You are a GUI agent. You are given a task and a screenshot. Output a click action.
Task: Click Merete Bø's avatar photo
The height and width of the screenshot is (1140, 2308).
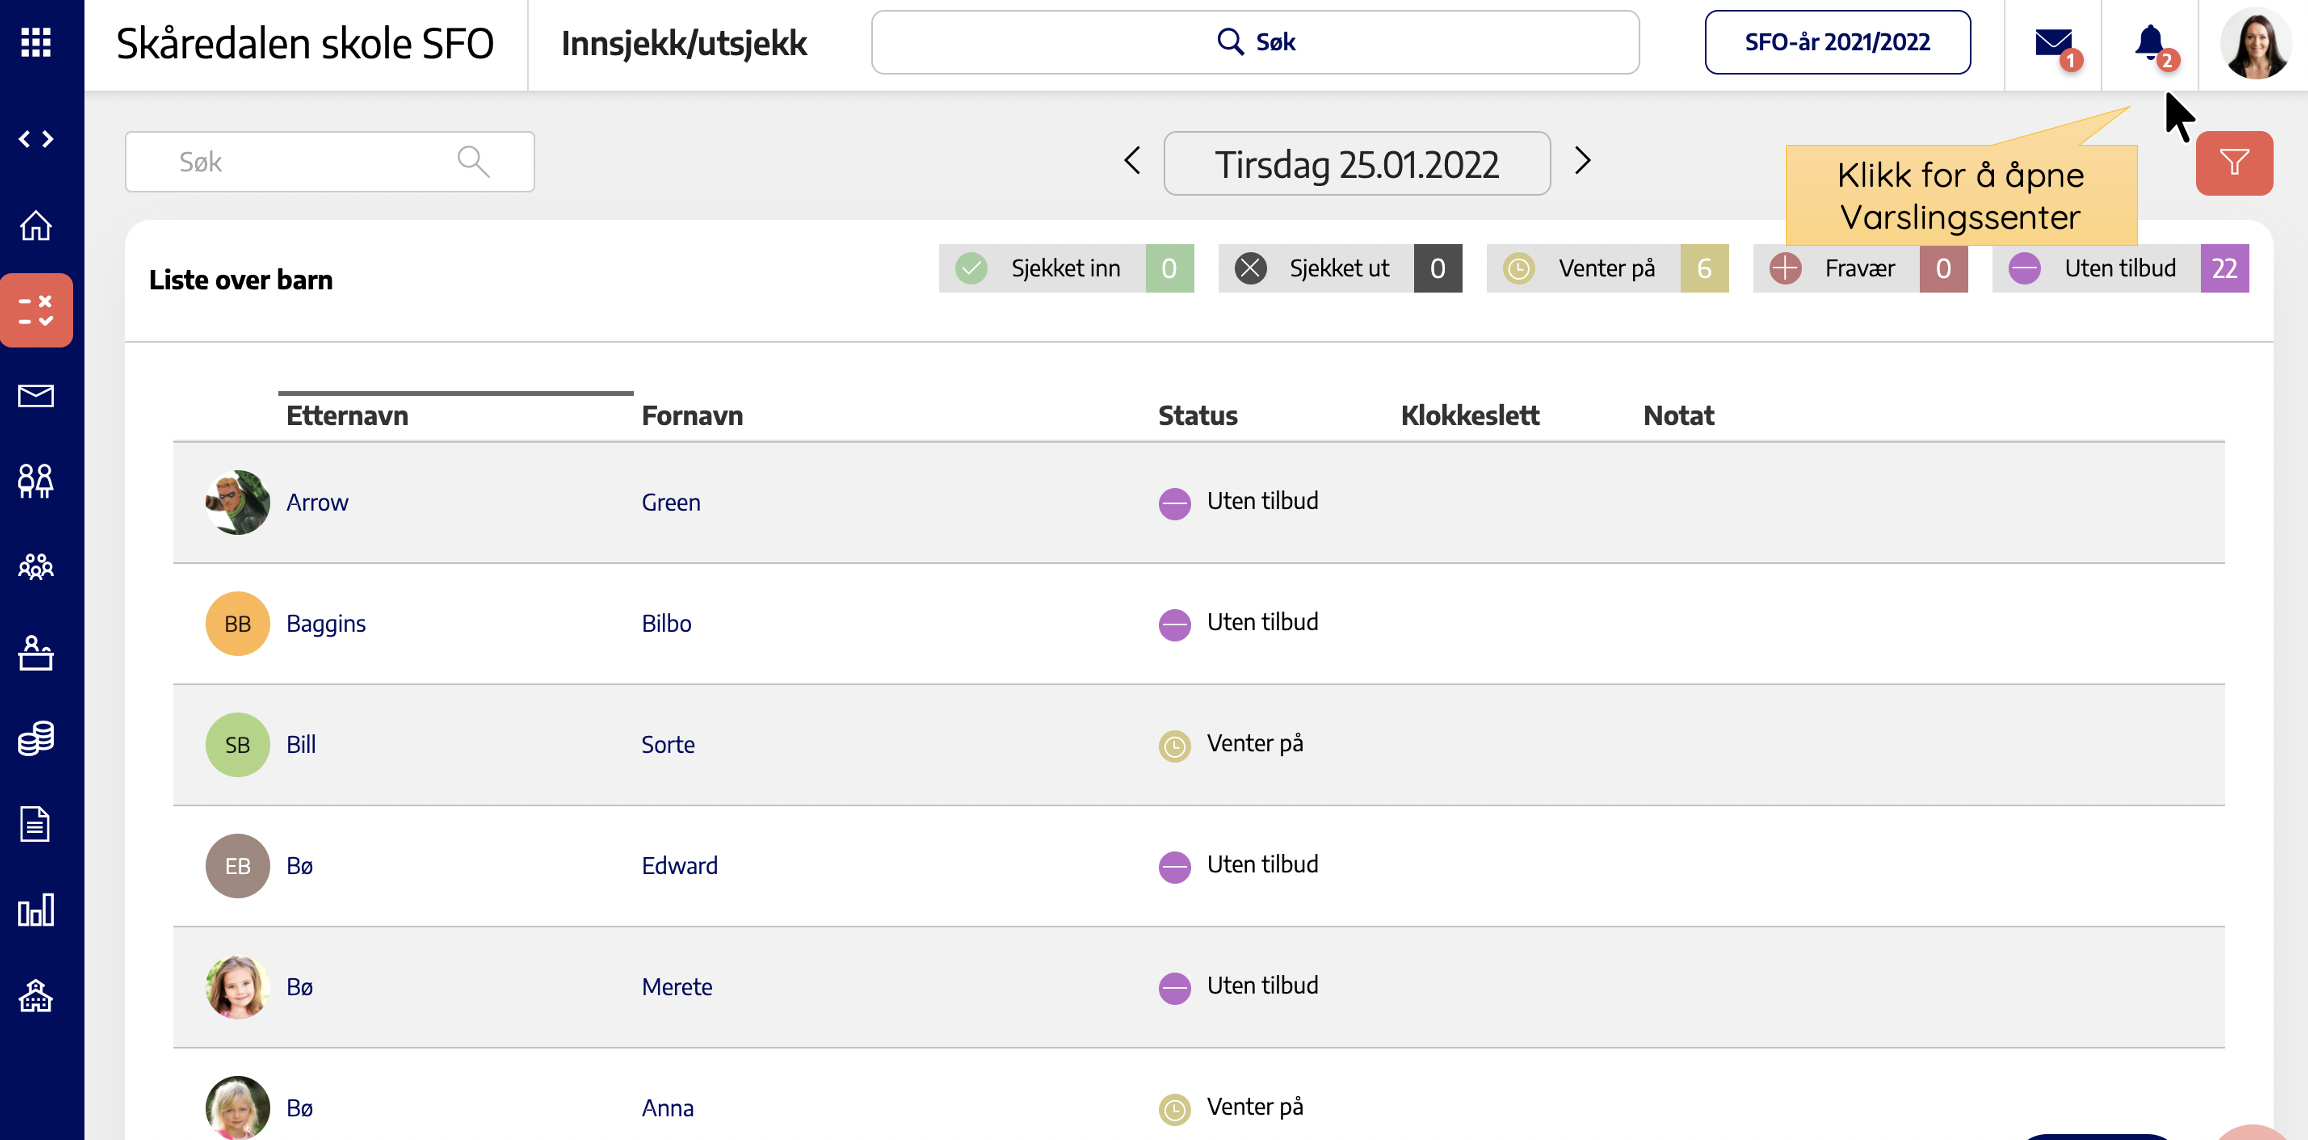pyautogui.click(x=237, y=986)
